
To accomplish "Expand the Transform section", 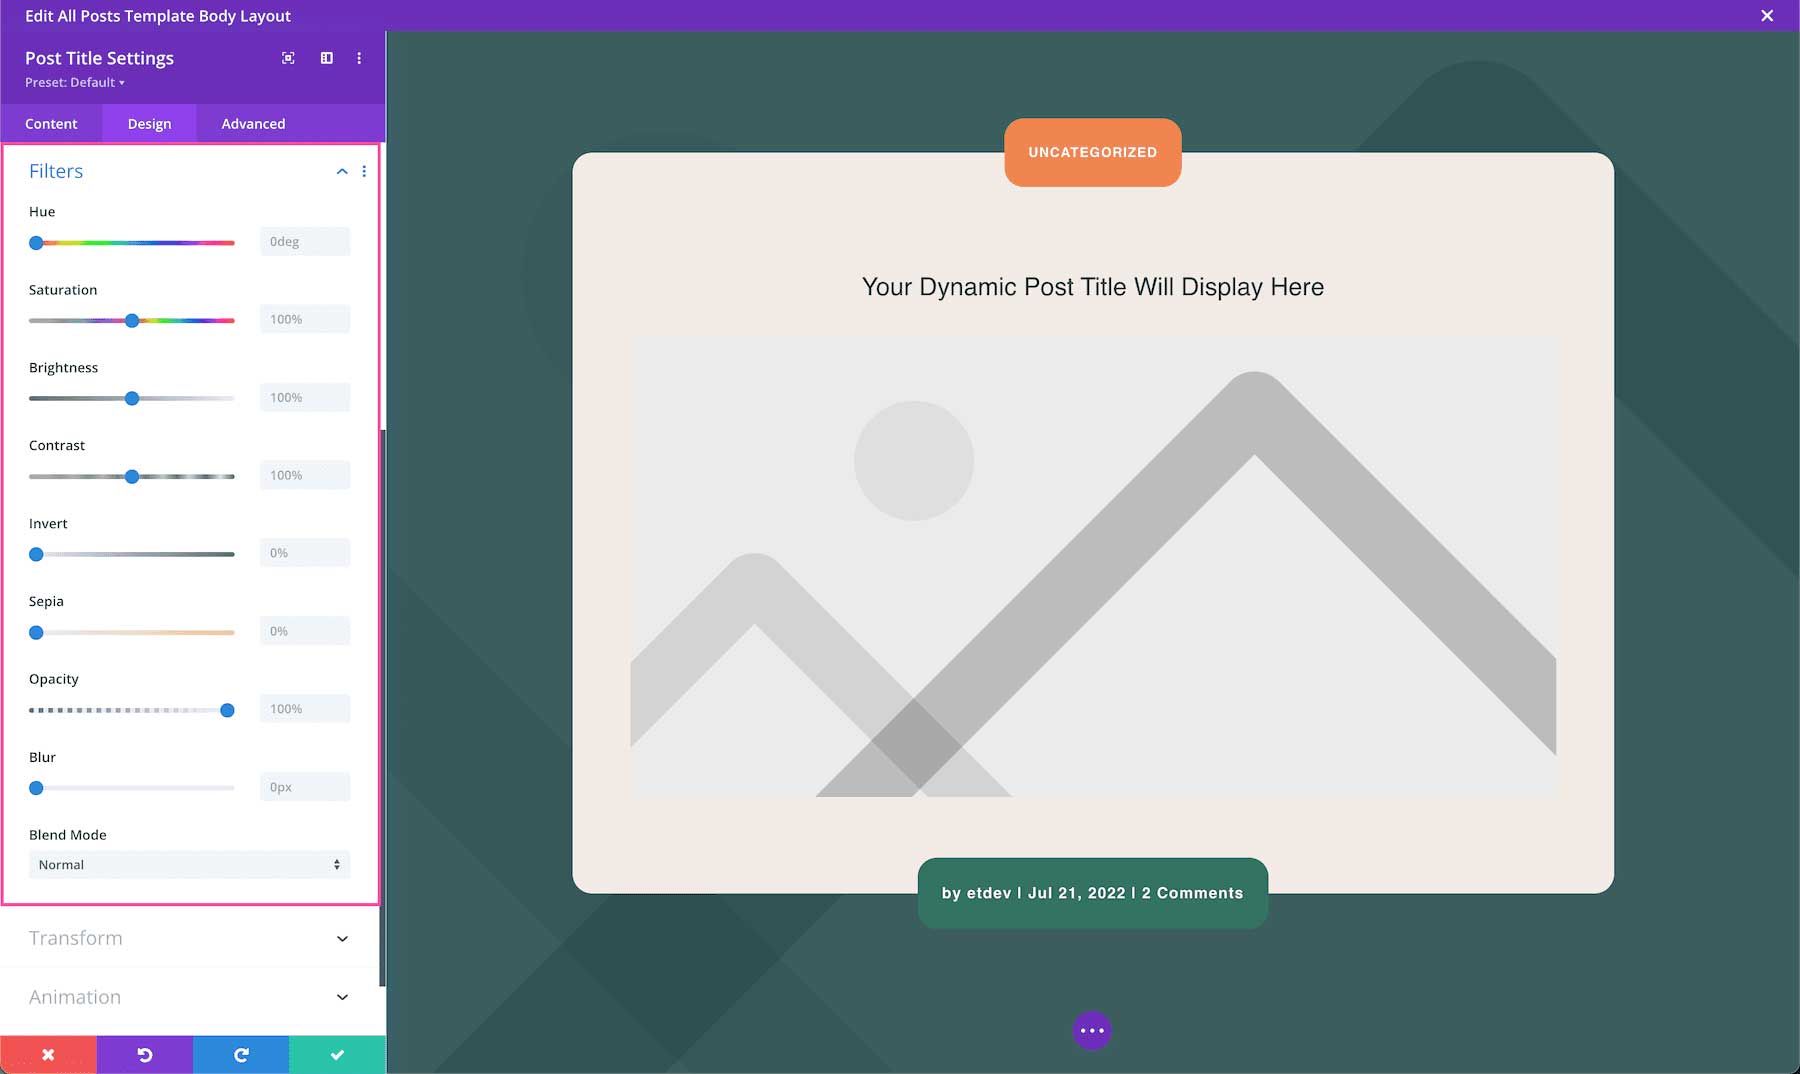I will (189, 938).
